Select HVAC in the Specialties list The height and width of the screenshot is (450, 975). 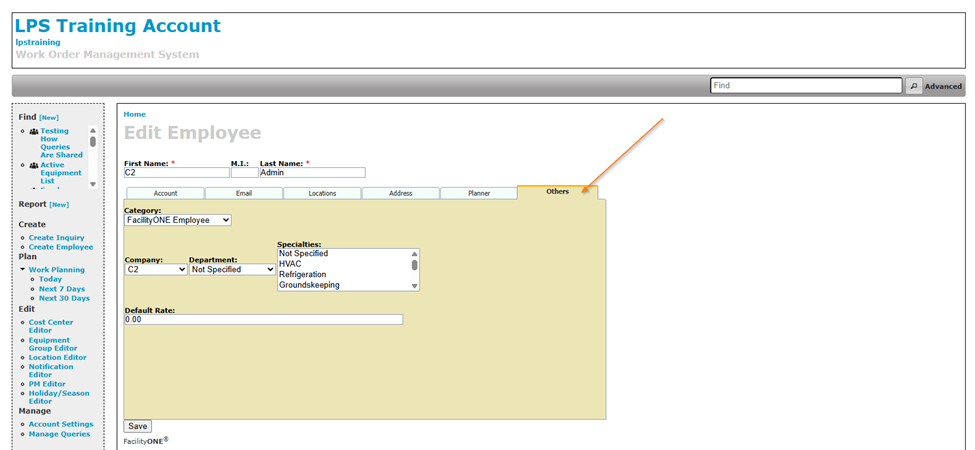coord(290,264)
